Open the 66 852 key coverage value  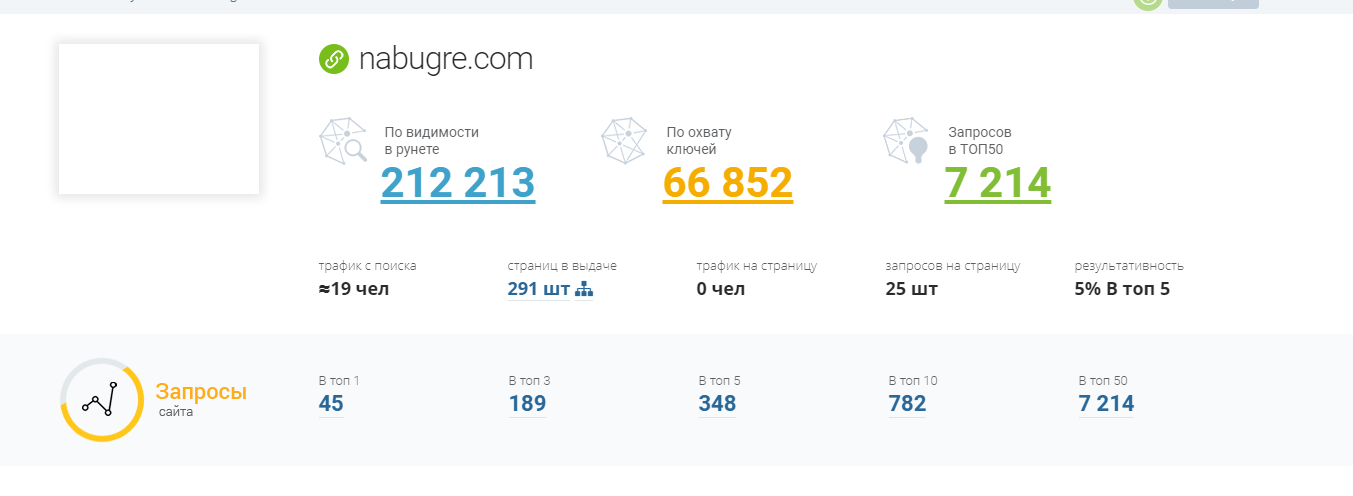tap(727, 183)
